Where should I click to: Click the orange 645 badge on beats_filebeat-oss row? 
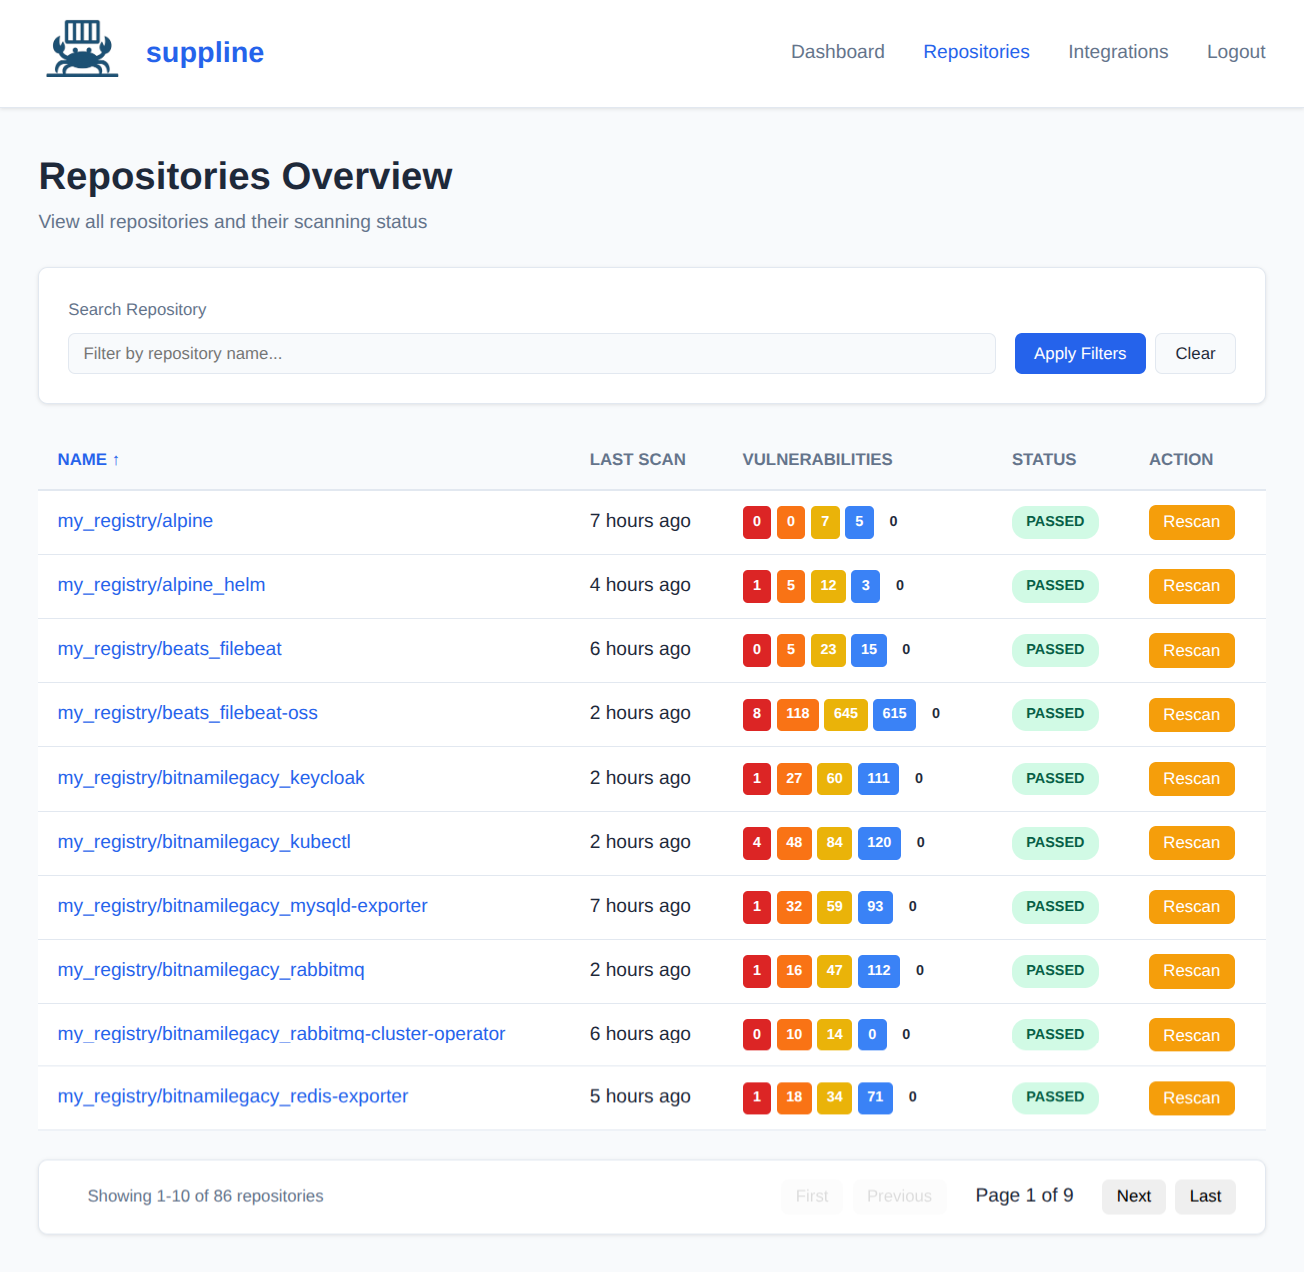[x=845, y=714]
